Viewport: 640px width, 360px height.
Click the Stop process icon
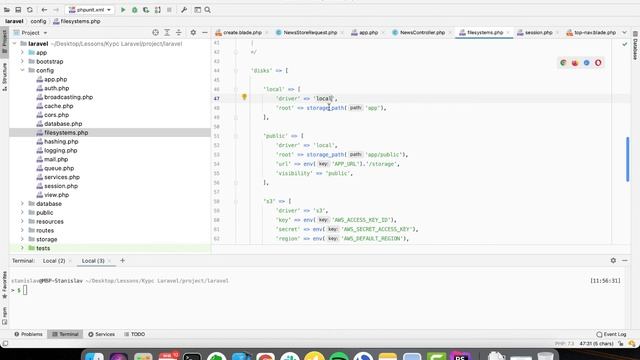pyautogui.click(x=169, y=10)
